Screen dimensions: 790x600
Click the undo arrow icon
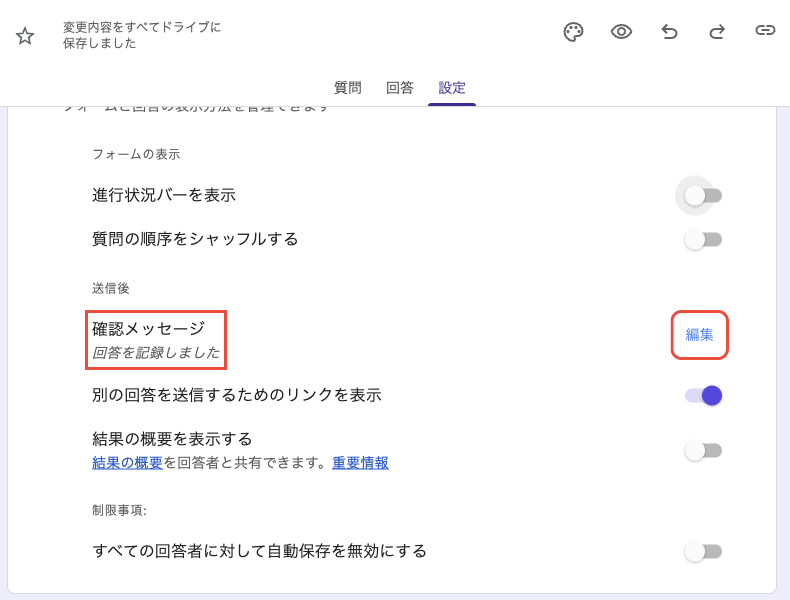[669, 32]
